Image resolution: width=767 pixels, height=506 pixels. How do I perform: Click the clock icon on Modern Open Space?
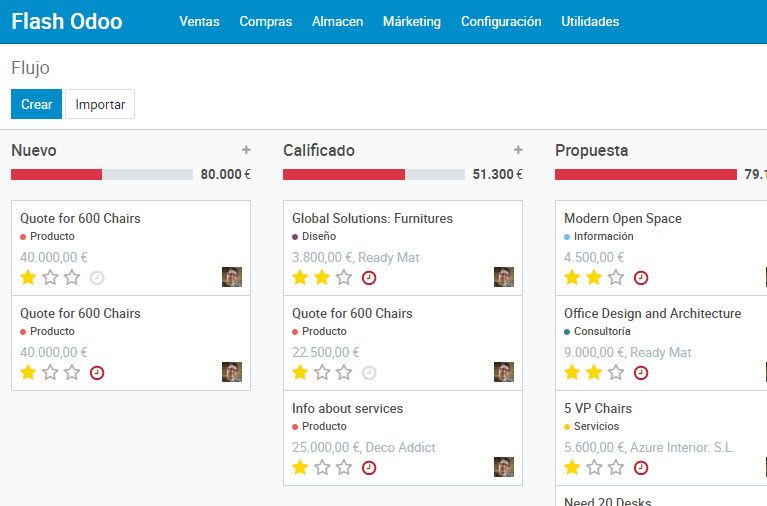[641, 278]
